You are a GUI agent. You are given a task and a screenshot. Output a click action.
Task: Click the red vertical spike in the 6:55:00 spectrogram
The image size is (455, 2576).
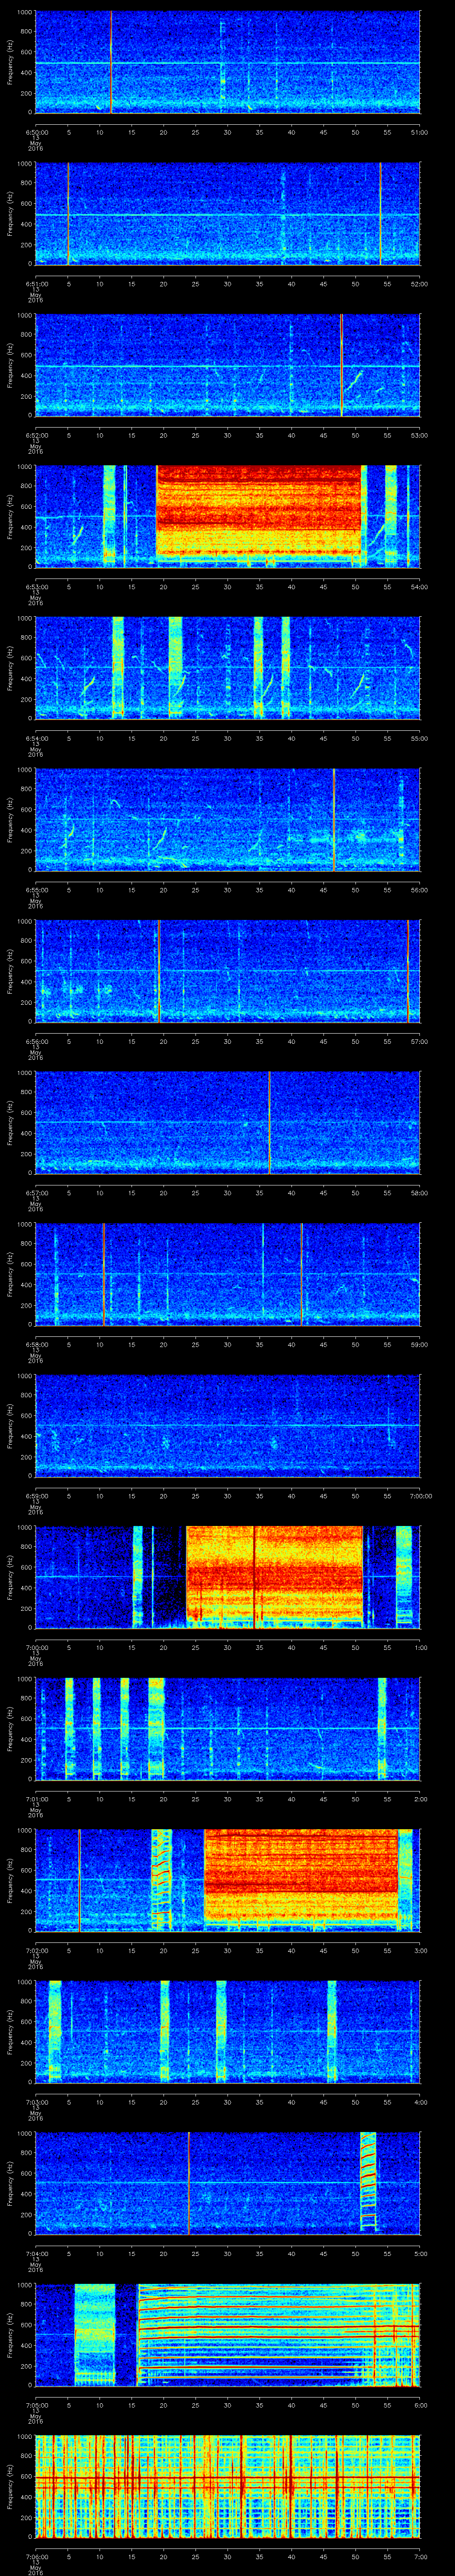[x=334, y=819]
